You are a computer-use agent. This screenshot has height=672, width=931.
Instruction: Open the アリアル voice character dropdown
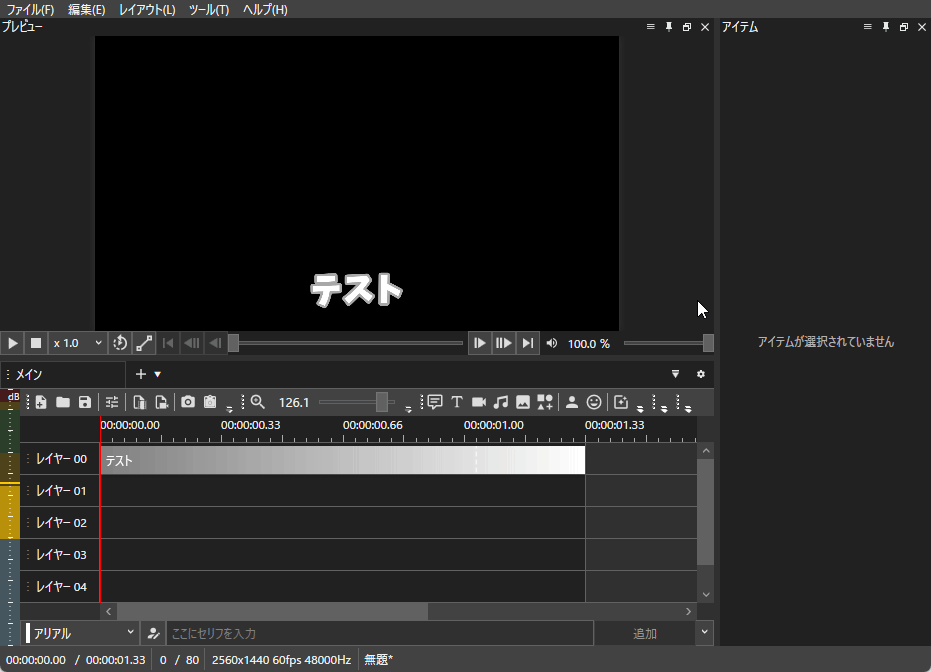click(x=79, y=632)
